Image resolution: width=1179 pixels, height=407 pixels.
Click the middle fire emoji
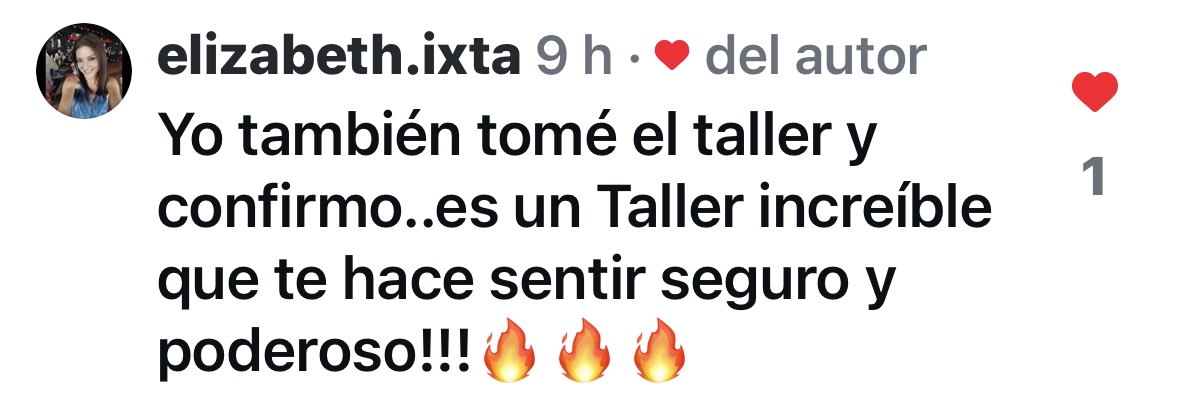click(584, 351)
